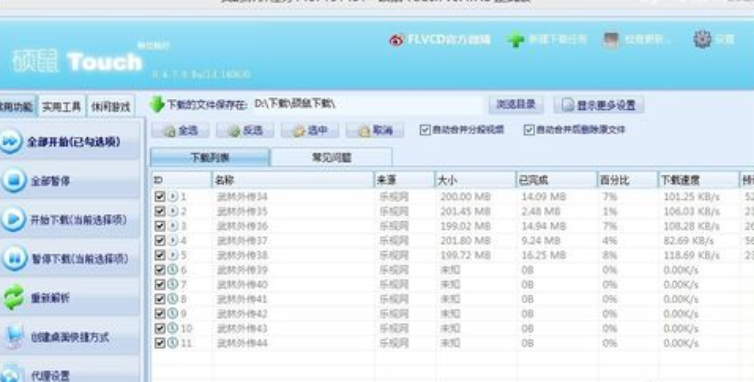Click the 全部暂停 stop-all icon

[14, 180]
